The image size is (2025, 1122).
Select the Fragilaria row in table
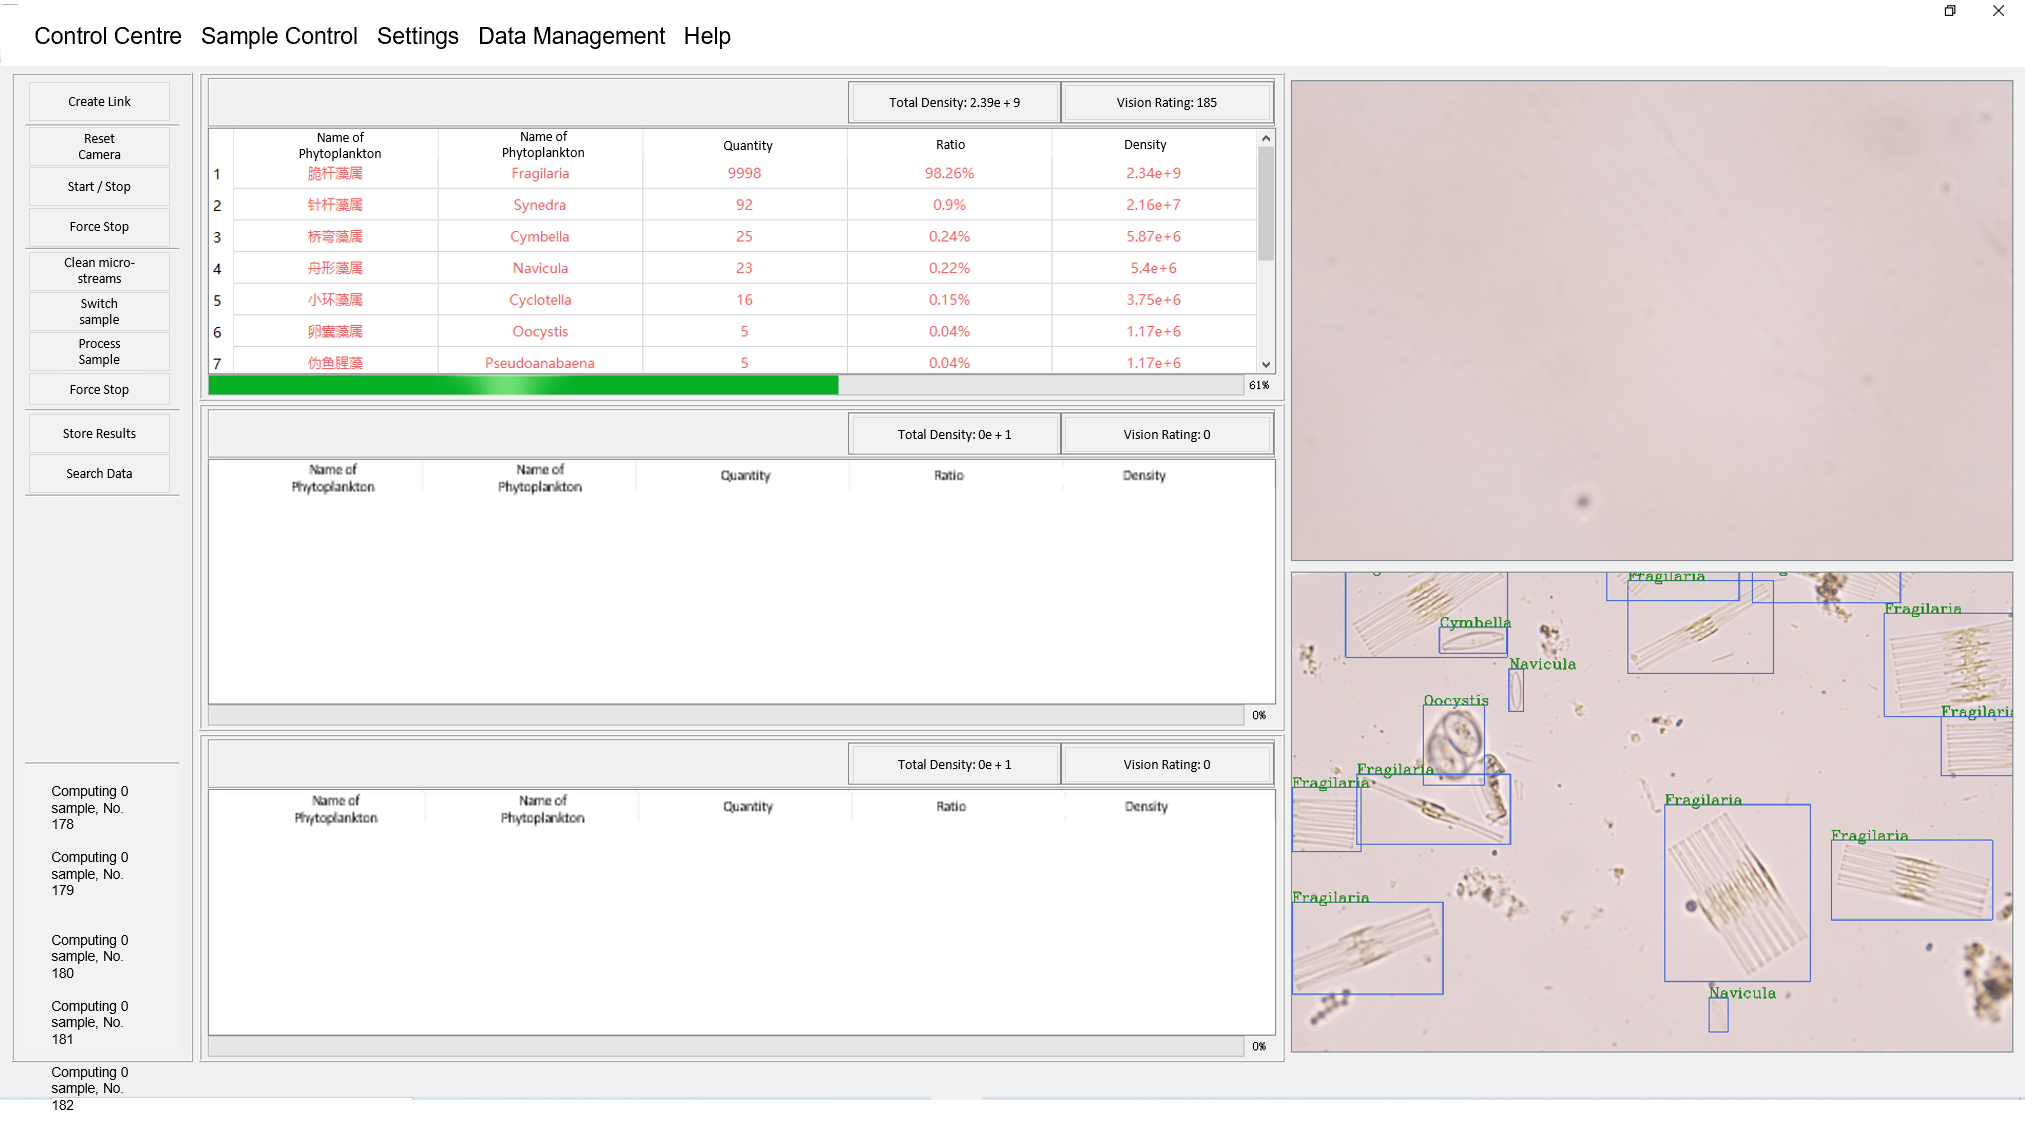[540, 174]
